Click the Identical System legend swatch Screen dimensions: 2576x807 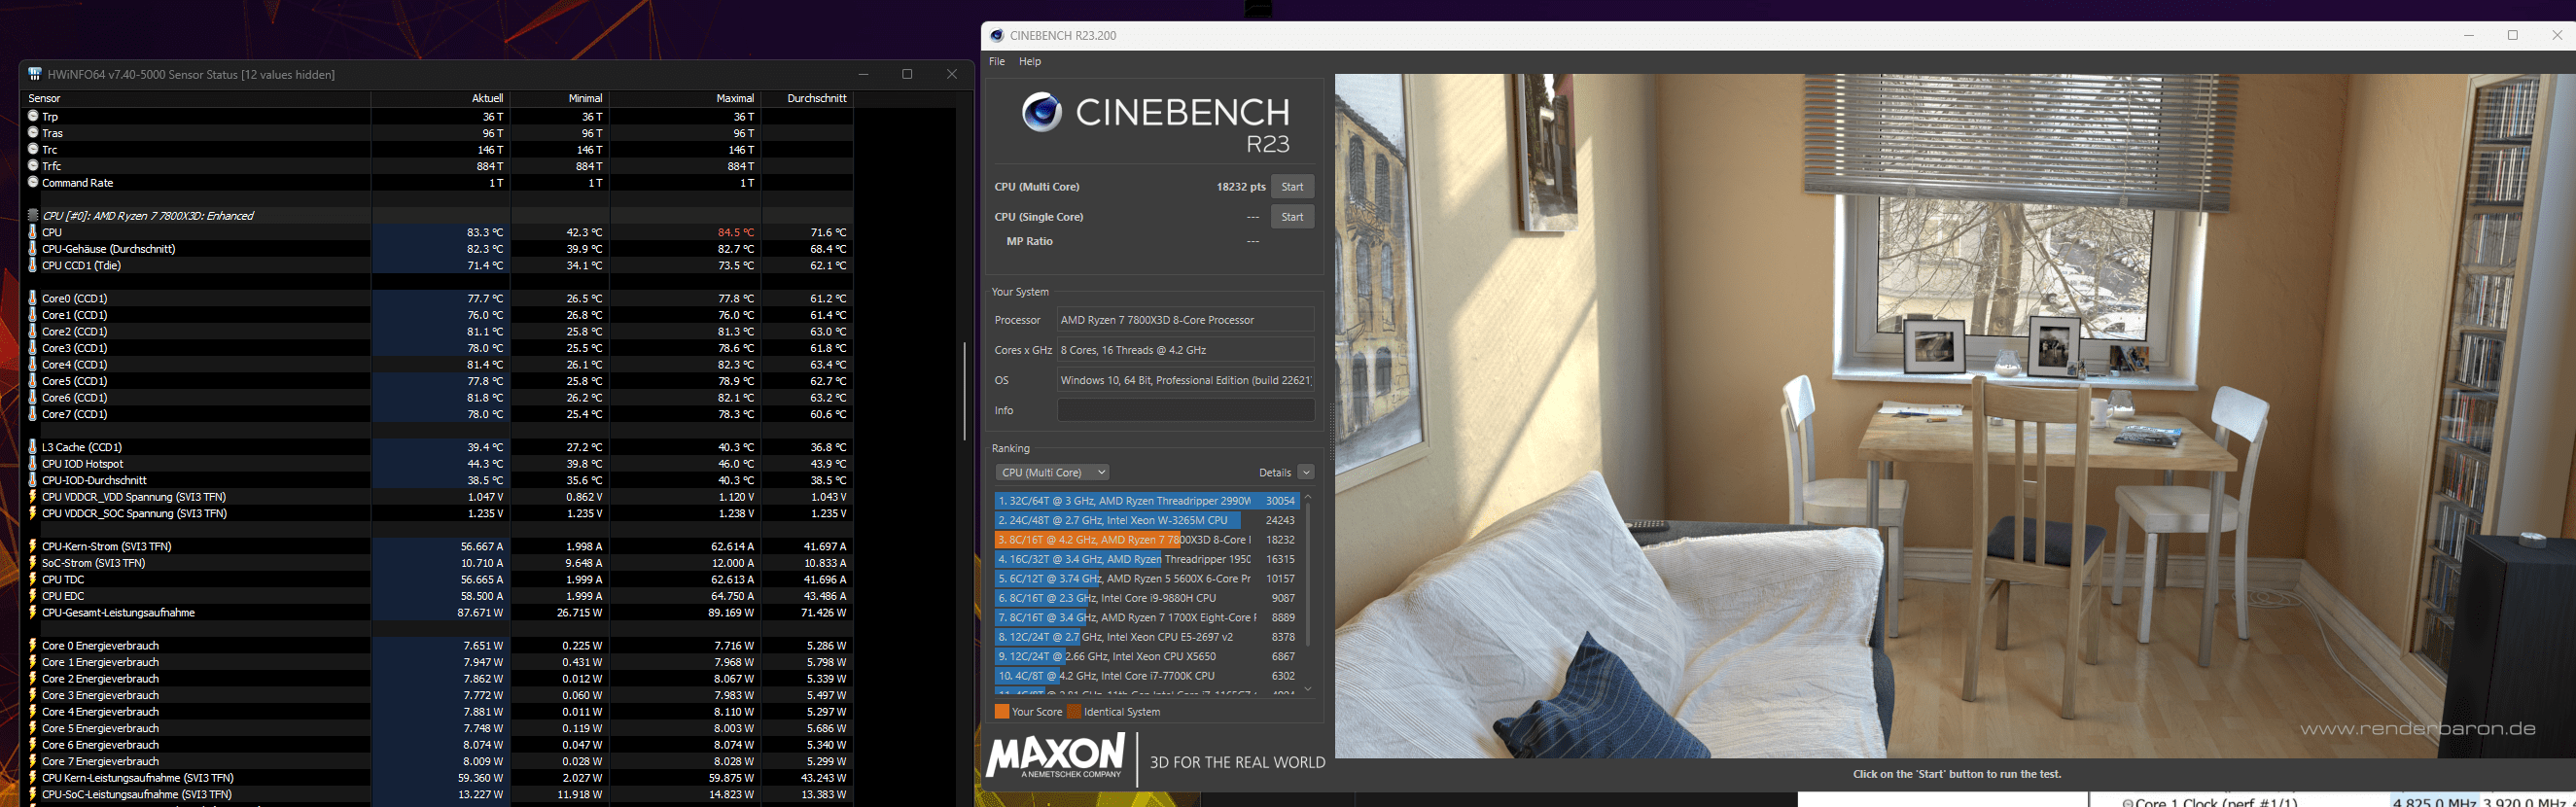1074,712
